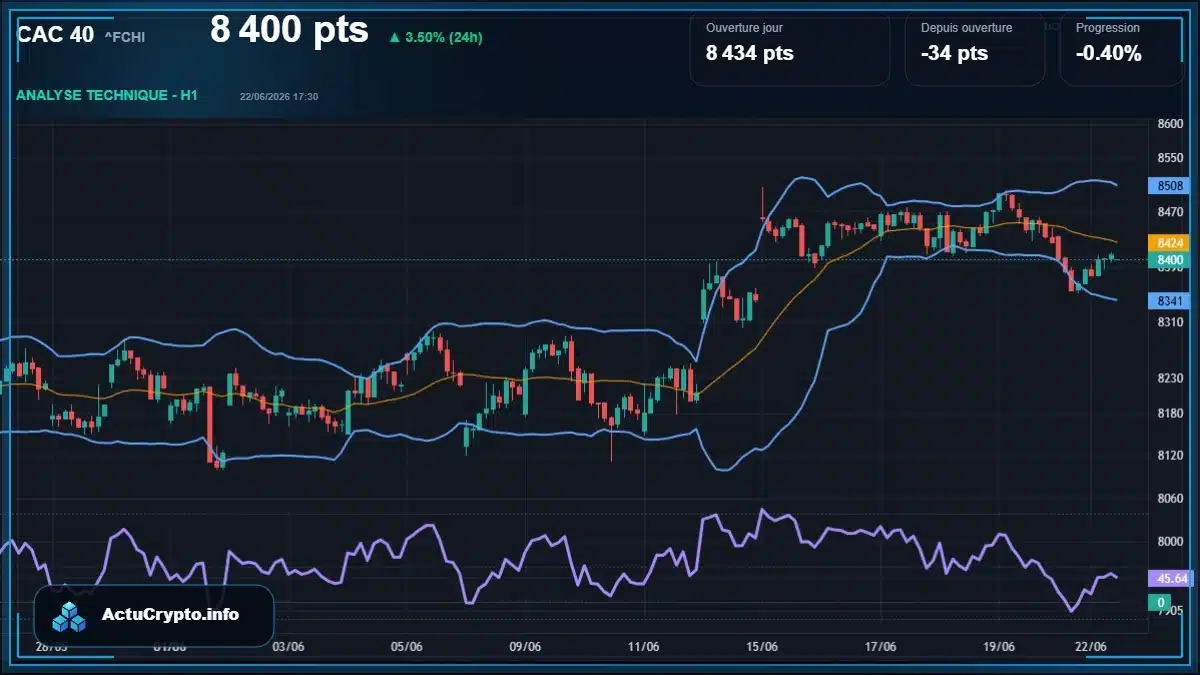Viewport: 1200px width, 675px height.
Task: Click the 22/06/2026 17:30 timestamp
Action: tap(279, 97)
